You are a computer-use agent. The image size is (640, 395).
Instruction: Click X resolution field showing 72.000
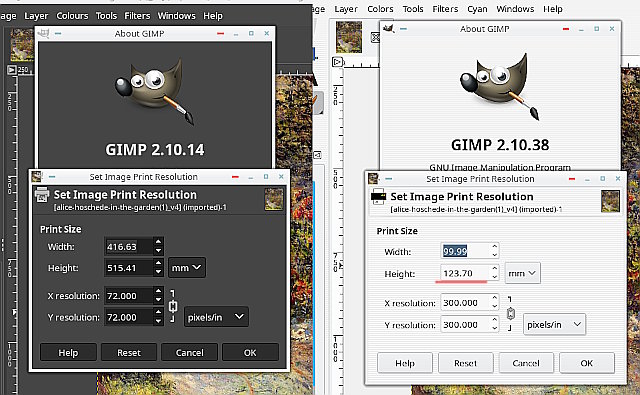[129, 295]
